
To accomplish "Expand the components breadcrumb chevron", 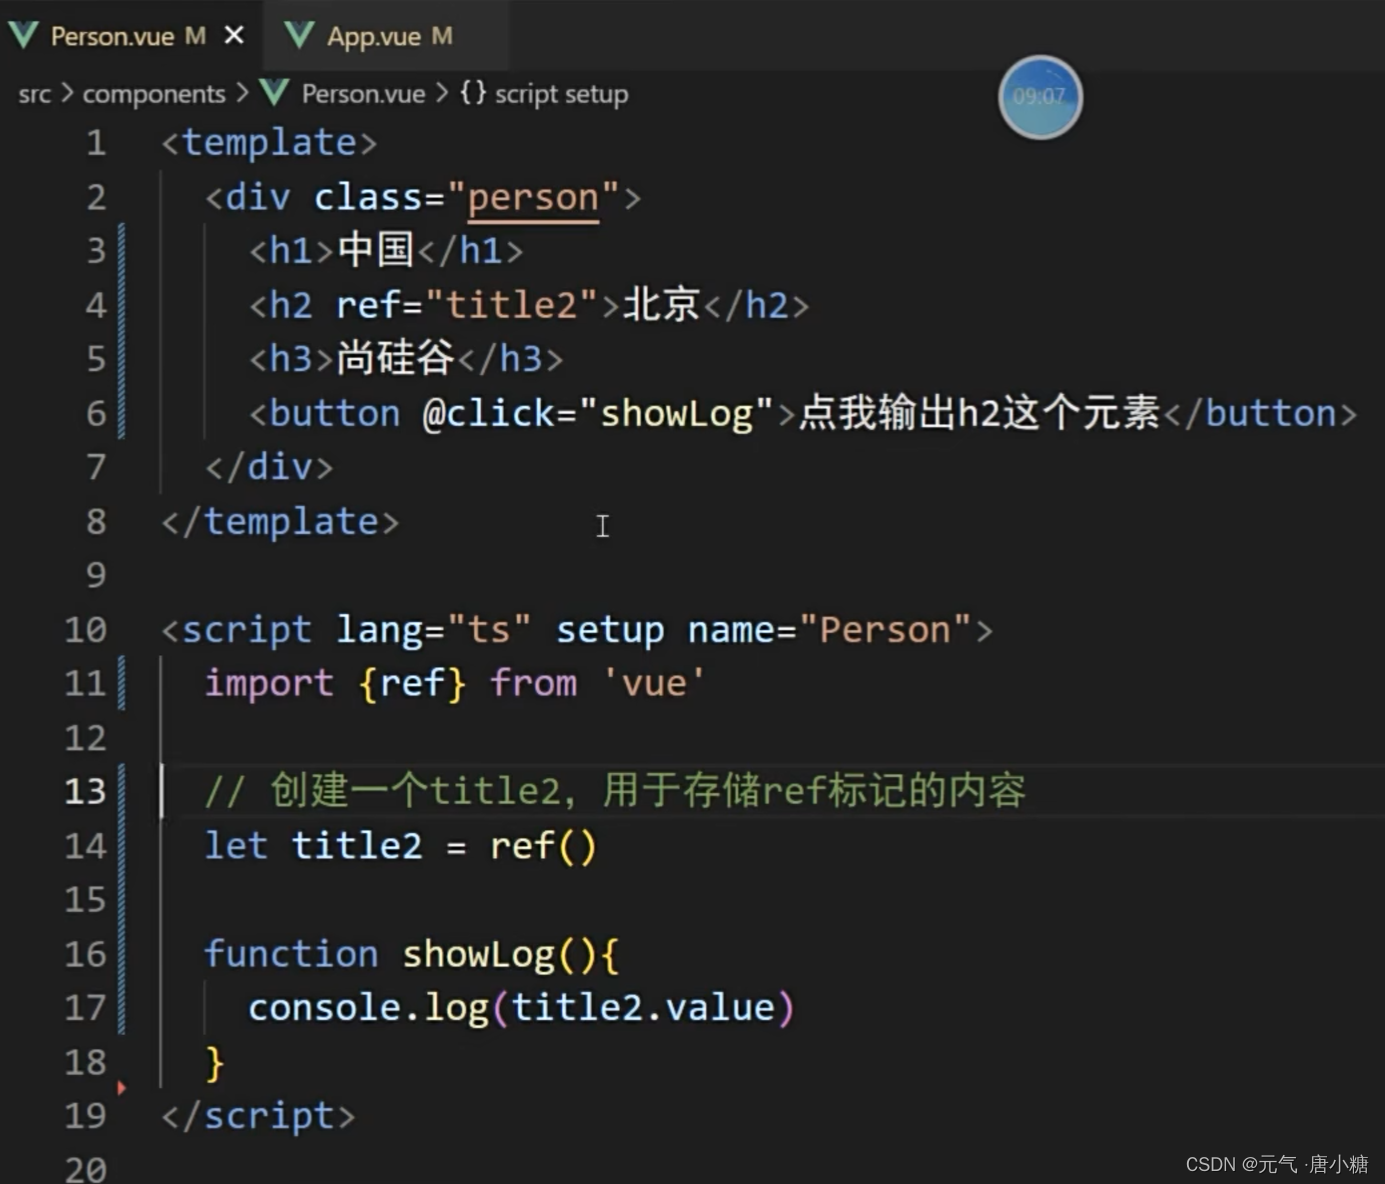I will [x=243, y=93].
